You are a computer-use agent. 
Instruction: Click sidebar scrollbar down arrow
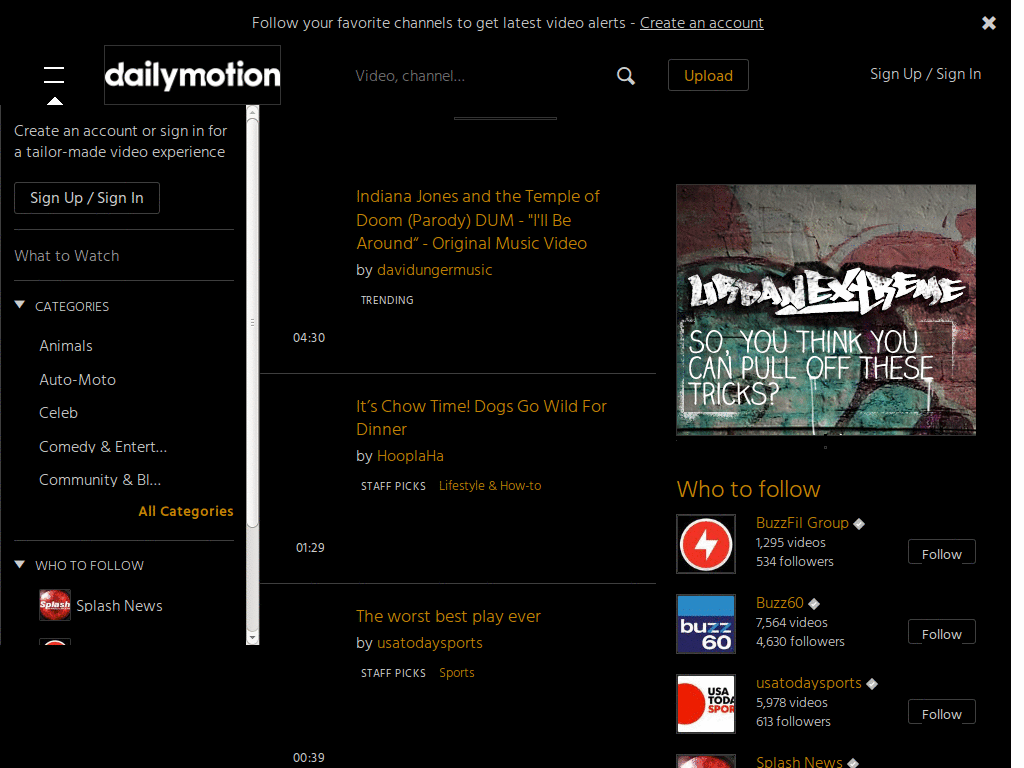pos(253,637)
